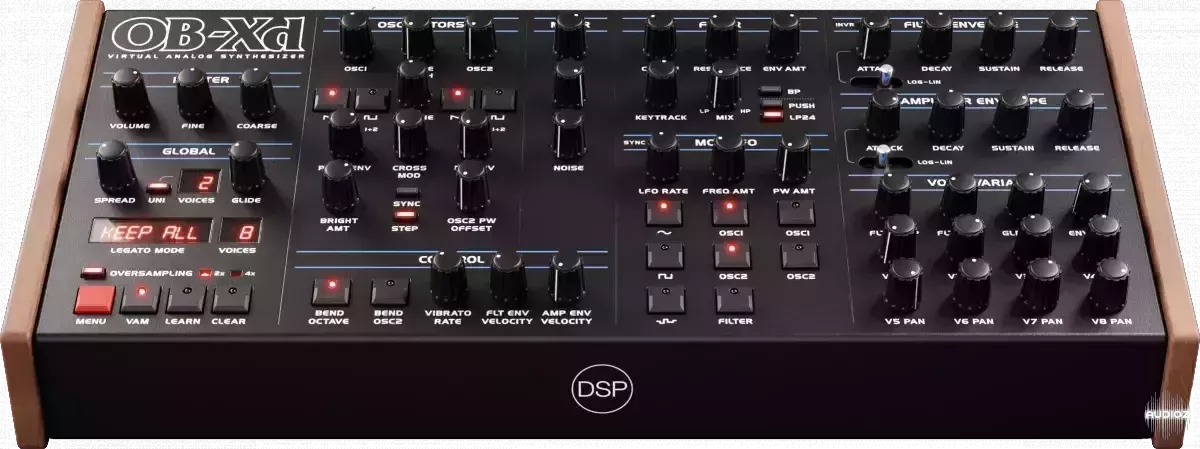This screenshot has height=449, width=1200.
Task: Toggle the OVERSAMPLING switch
Action: coord(92,271)
